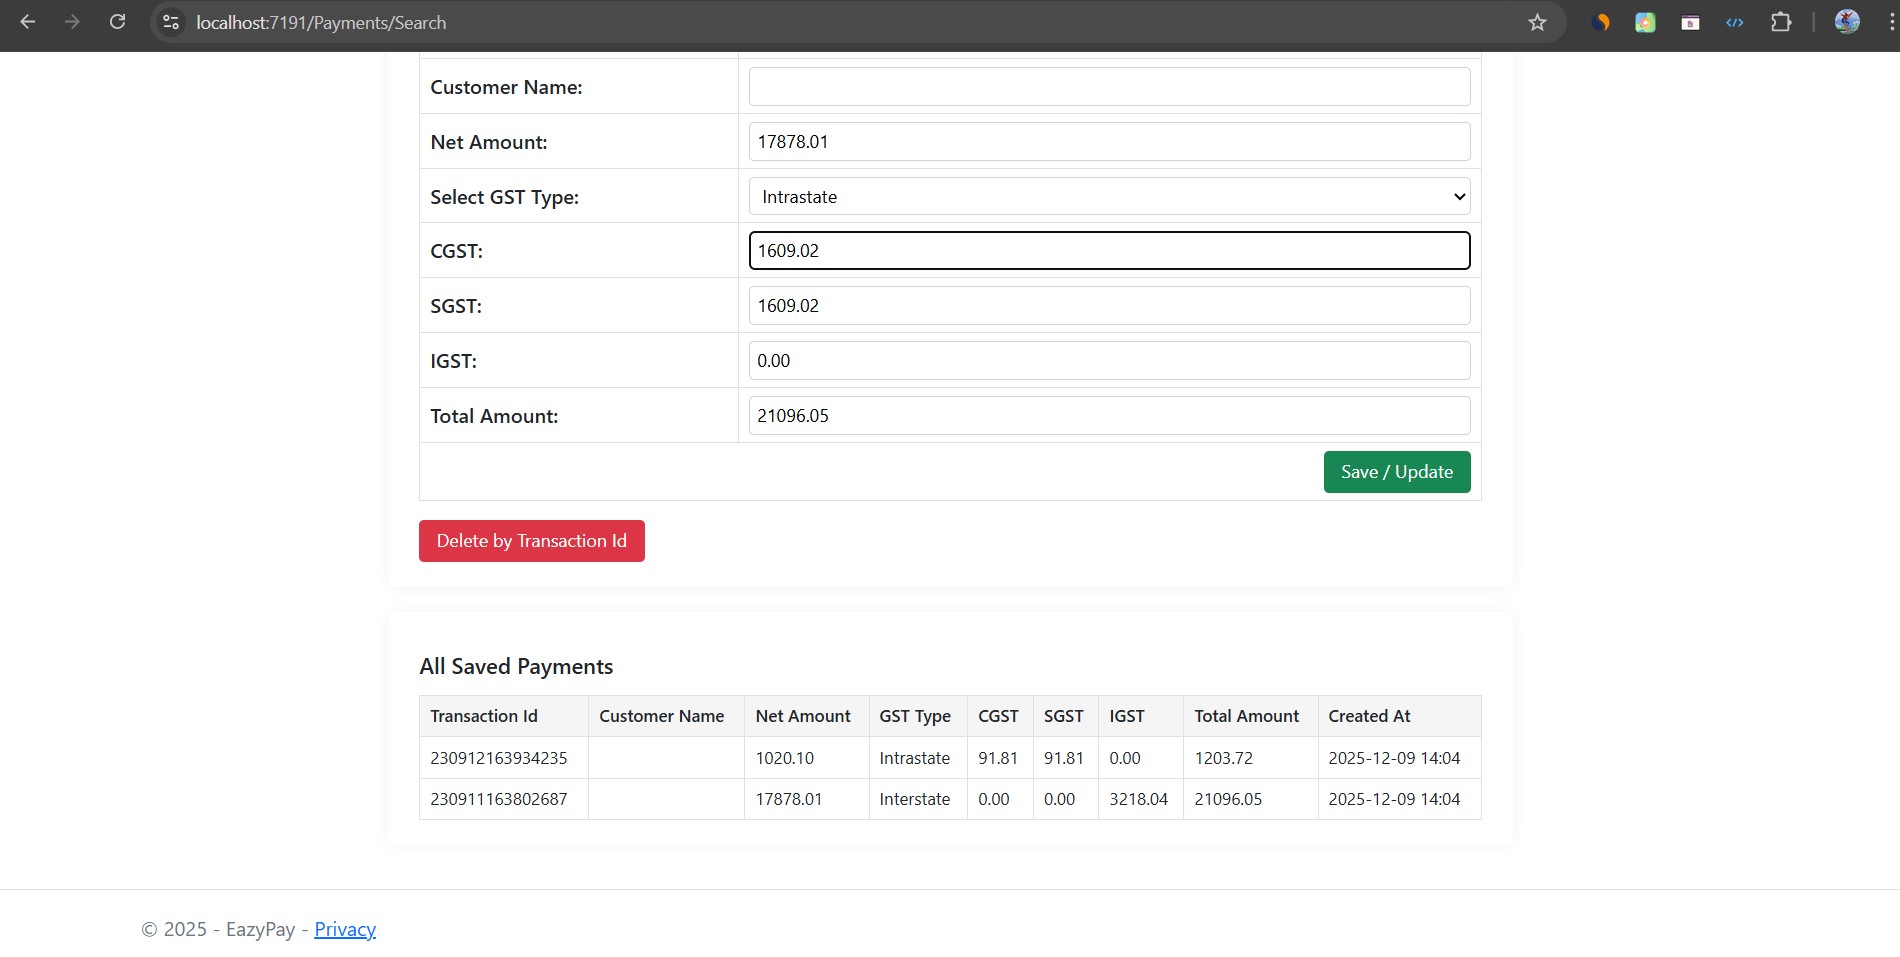Click the blue code brackets extension icon
Screen dimensions: 1900x957
coord(1735,22)
